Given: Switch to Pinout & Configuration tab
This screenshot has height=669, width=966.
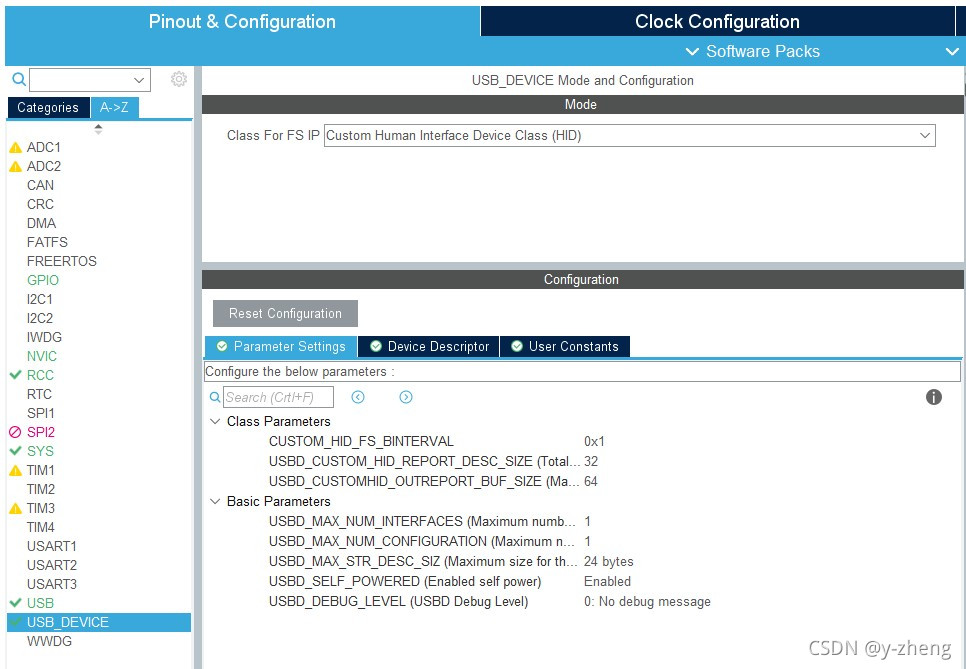Looking at the screenshot, I should point(242,22).
